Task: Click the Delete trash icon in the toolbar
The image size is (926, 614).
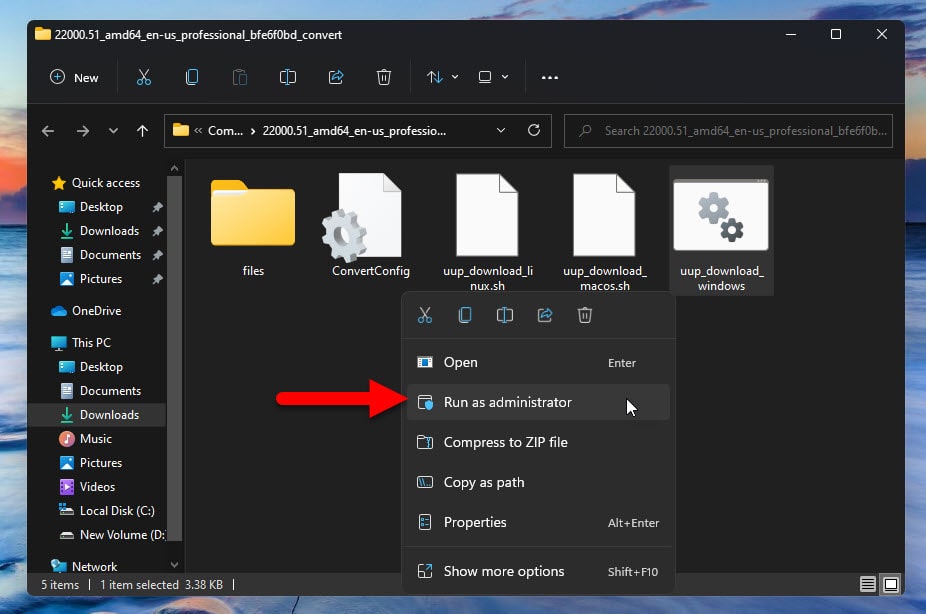Action: pyautogui.click(x=384, y=77)
